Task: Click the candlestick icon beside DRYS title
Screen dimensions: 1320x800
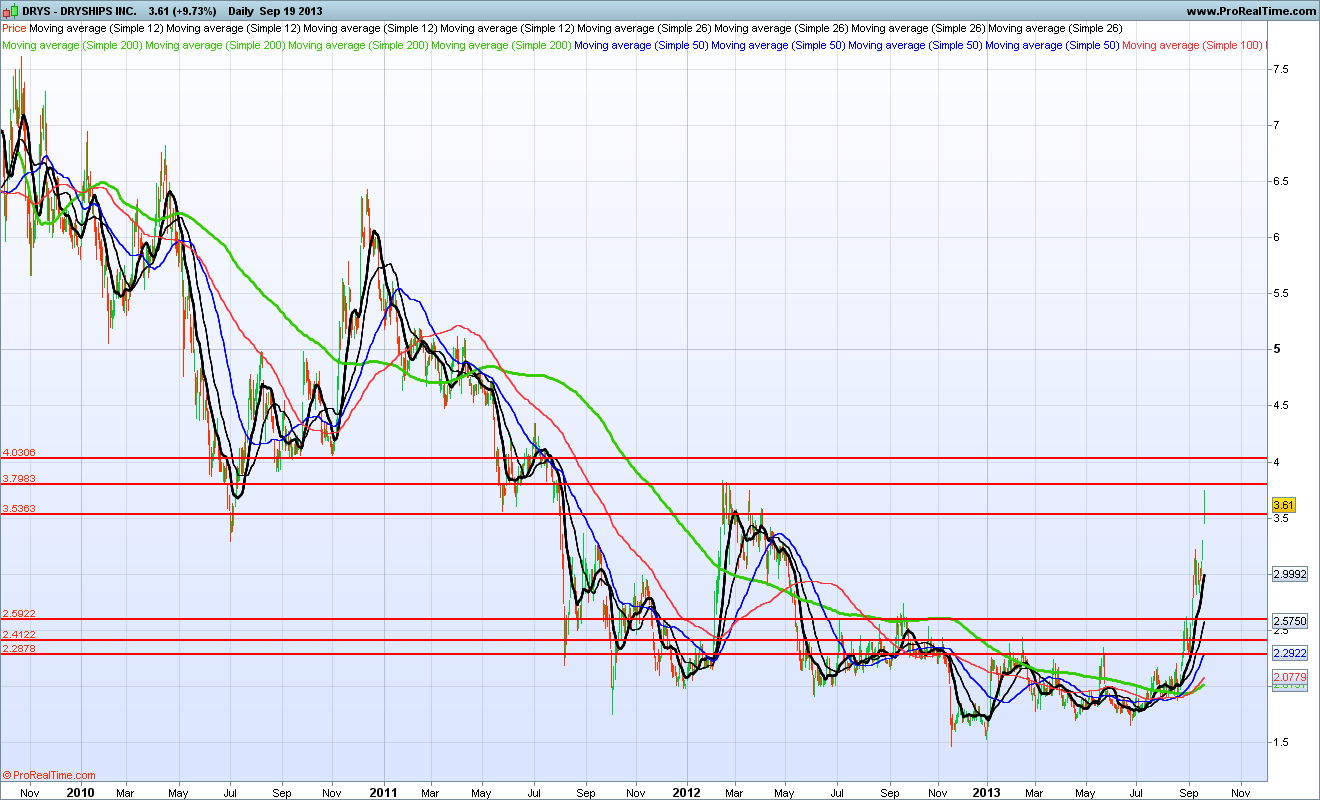Action: (x=11, y=11)
